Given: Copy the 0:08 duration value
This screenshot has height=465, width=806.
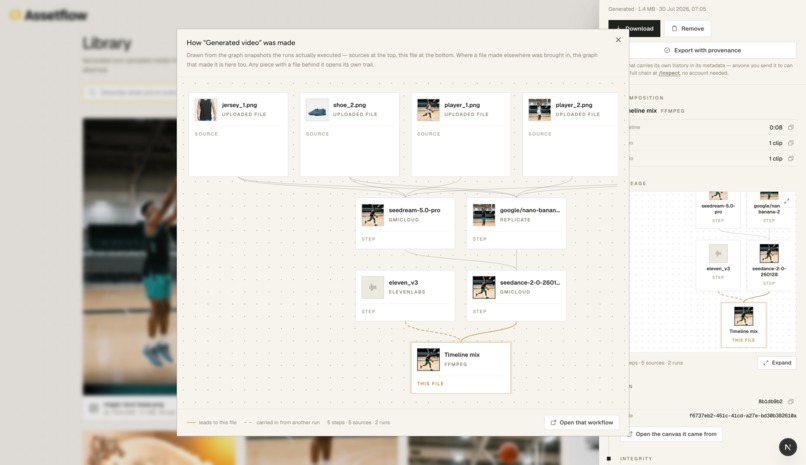Looking at the screenshot, I should (791, 127).
